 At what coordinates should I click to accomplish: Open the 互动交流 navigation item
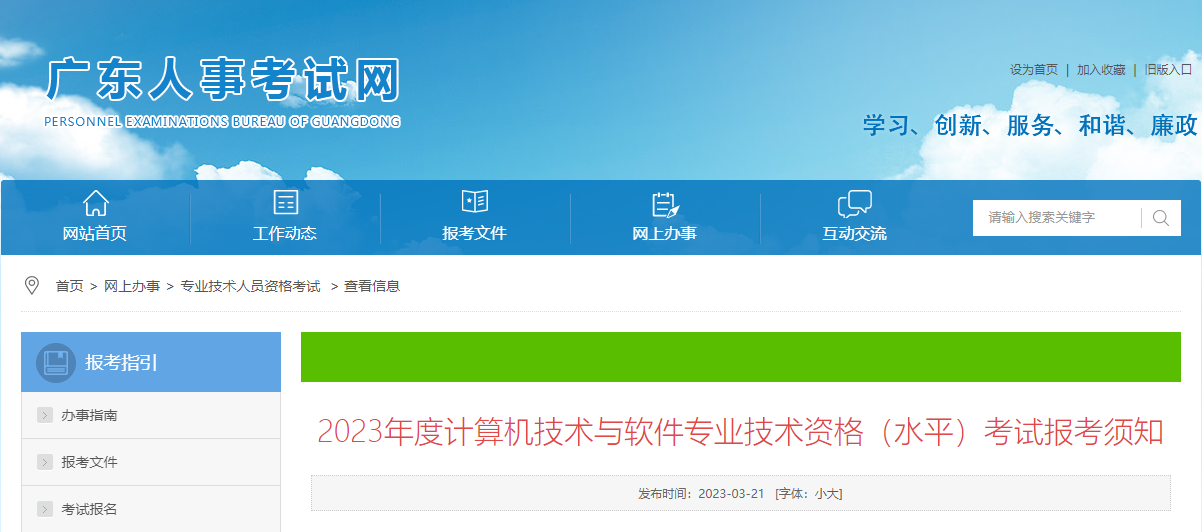(x=855, y=233)
